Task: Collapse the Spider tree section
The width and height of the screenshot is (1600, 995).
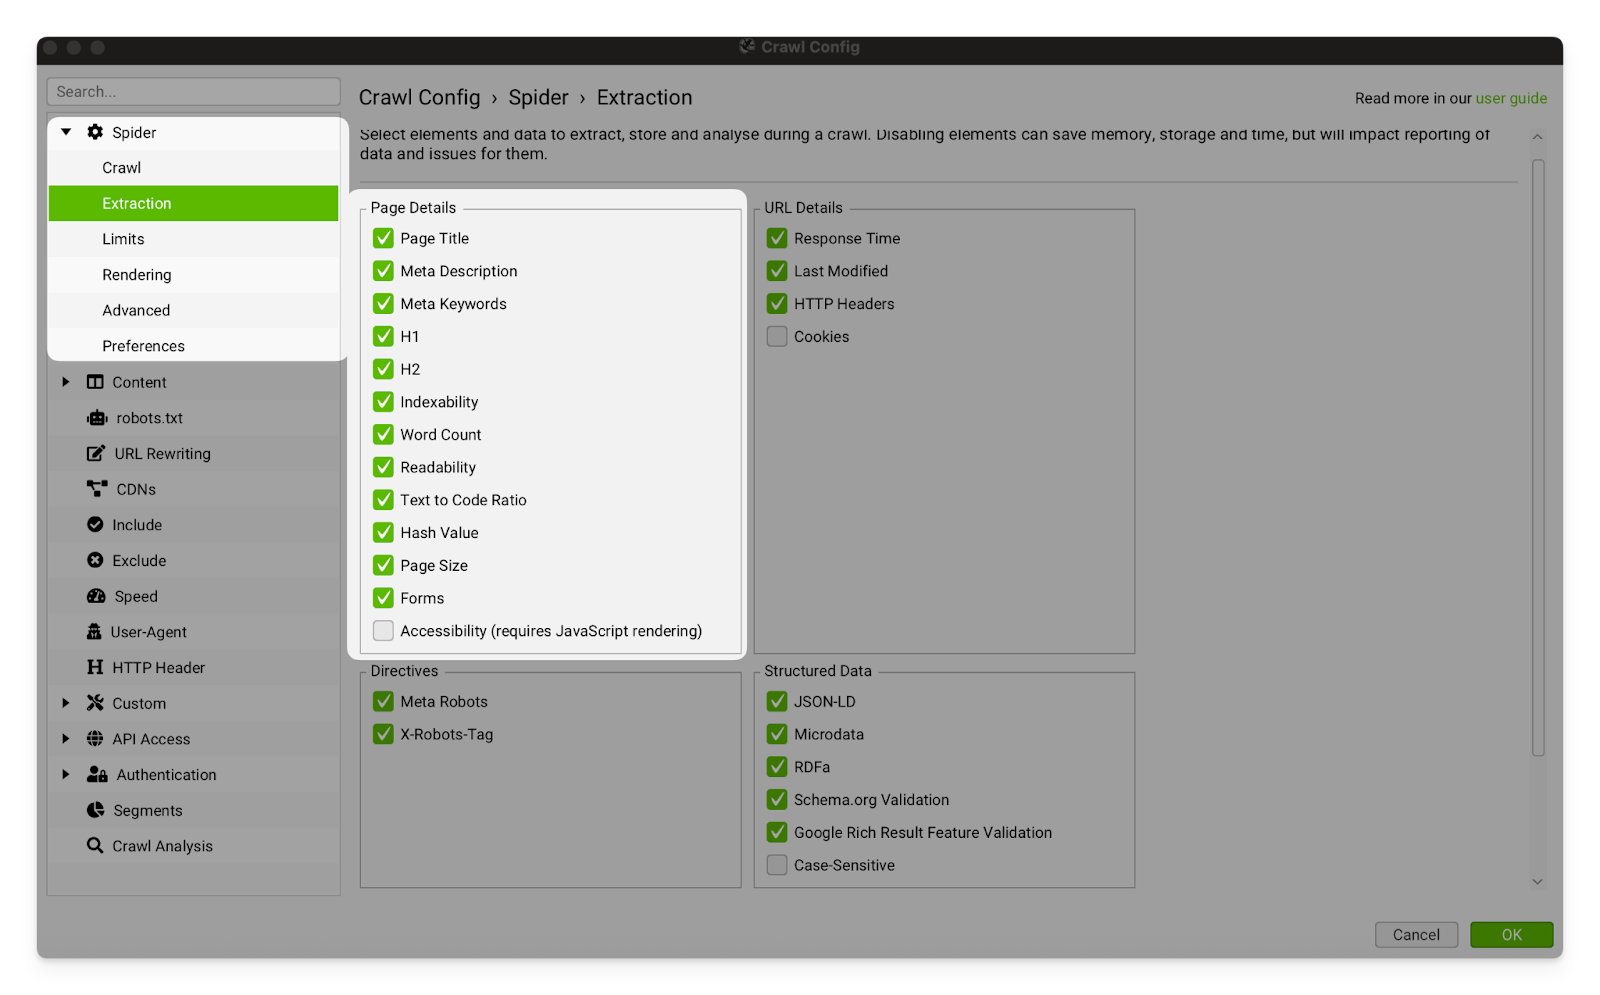Action: [66, 132]
